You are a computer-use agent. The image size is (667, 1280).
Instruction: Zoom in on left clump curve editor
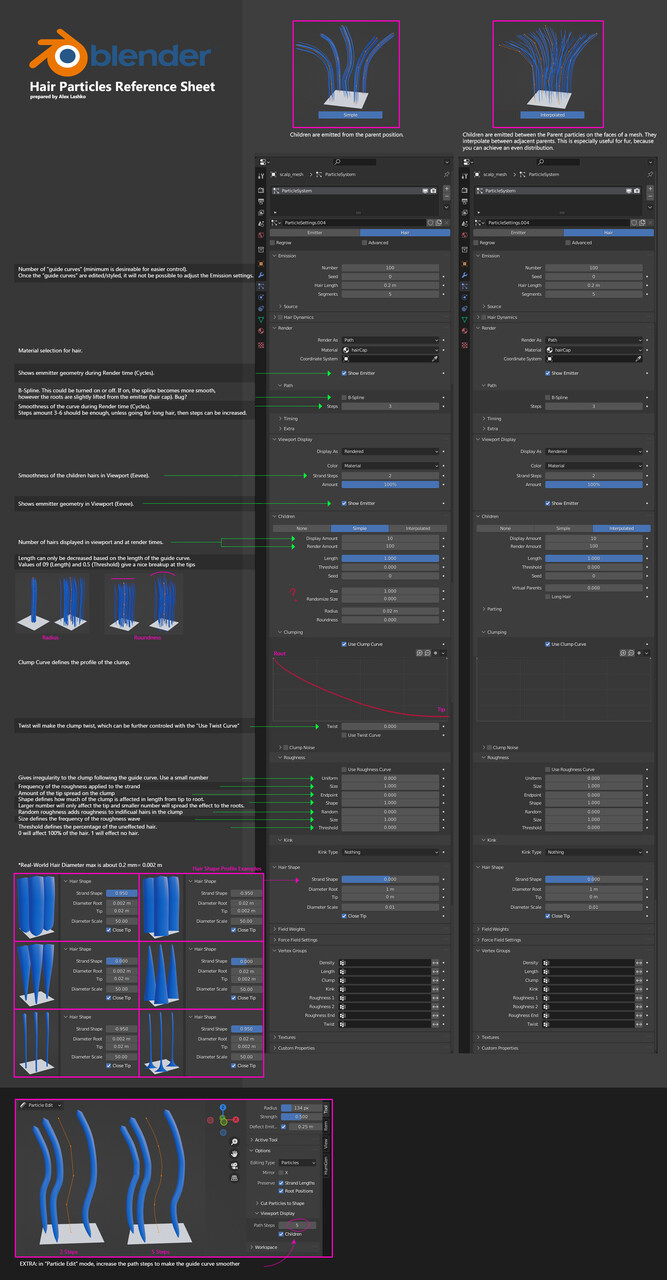point(419,653)
